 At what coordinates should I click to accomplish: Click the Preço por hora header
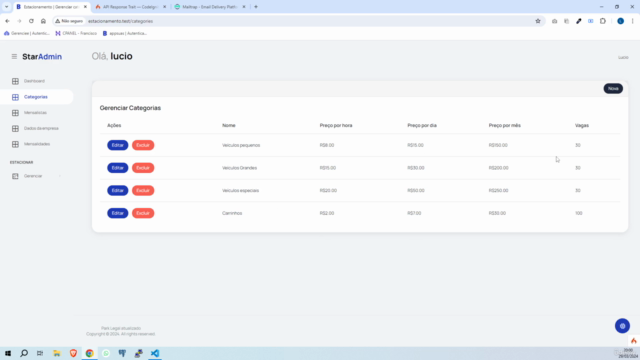(336, 126)
